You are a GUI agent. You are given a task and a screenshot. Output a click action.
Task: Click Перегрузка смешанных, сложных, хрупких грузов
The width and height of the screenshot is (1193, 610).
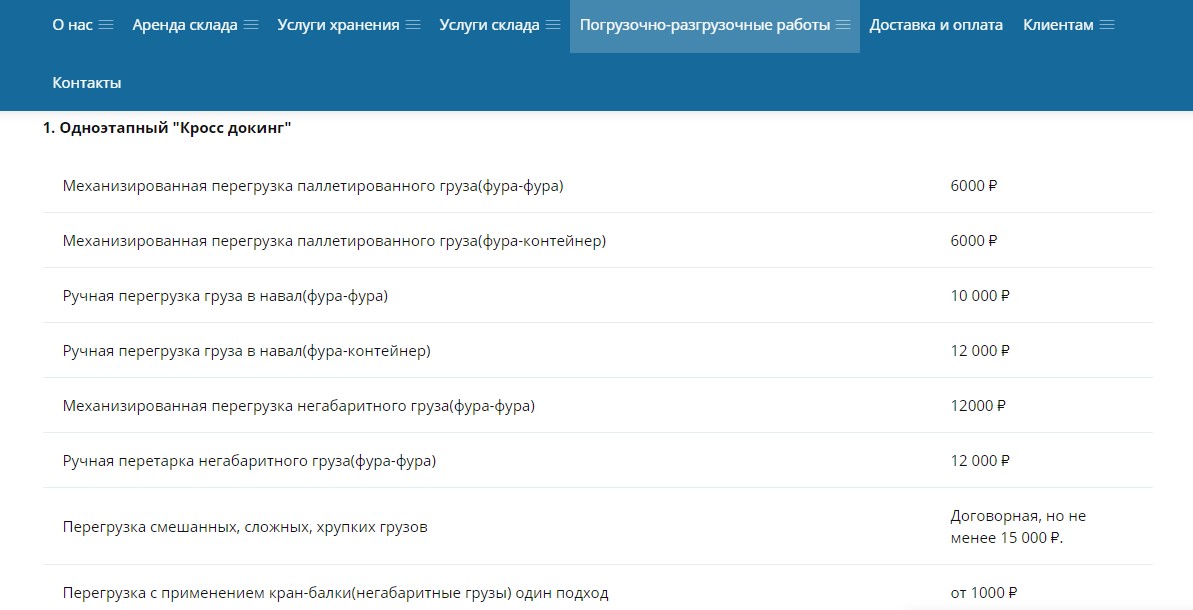pyautogui.click(x=244, y=526)
